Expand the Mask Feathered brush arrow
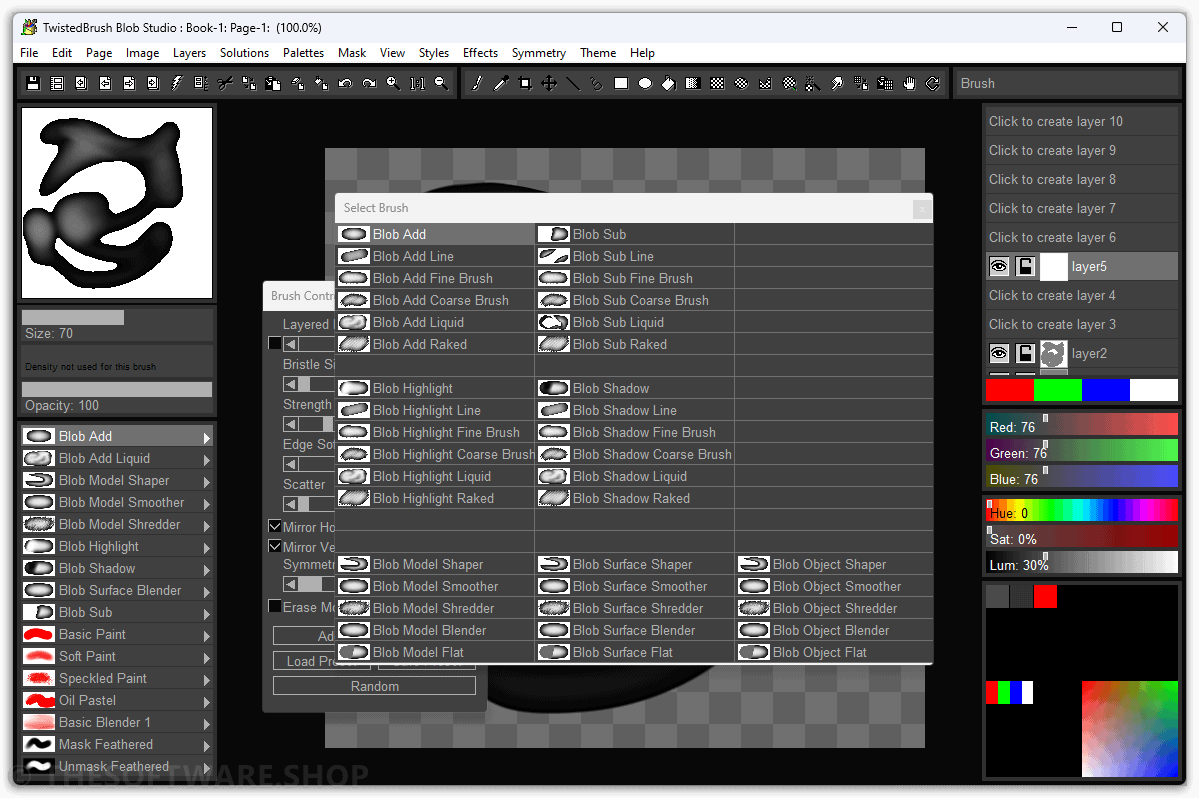Image resolution: width=1199 pixels, height=798 pixels. [206, 745]
